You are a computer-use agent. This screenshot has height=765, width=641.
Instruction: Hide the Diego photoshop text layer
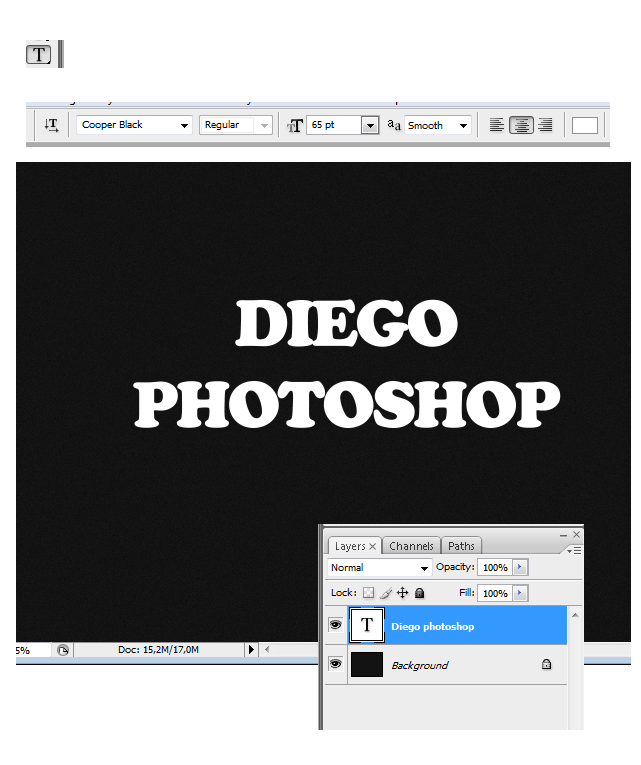click(336, 624)
